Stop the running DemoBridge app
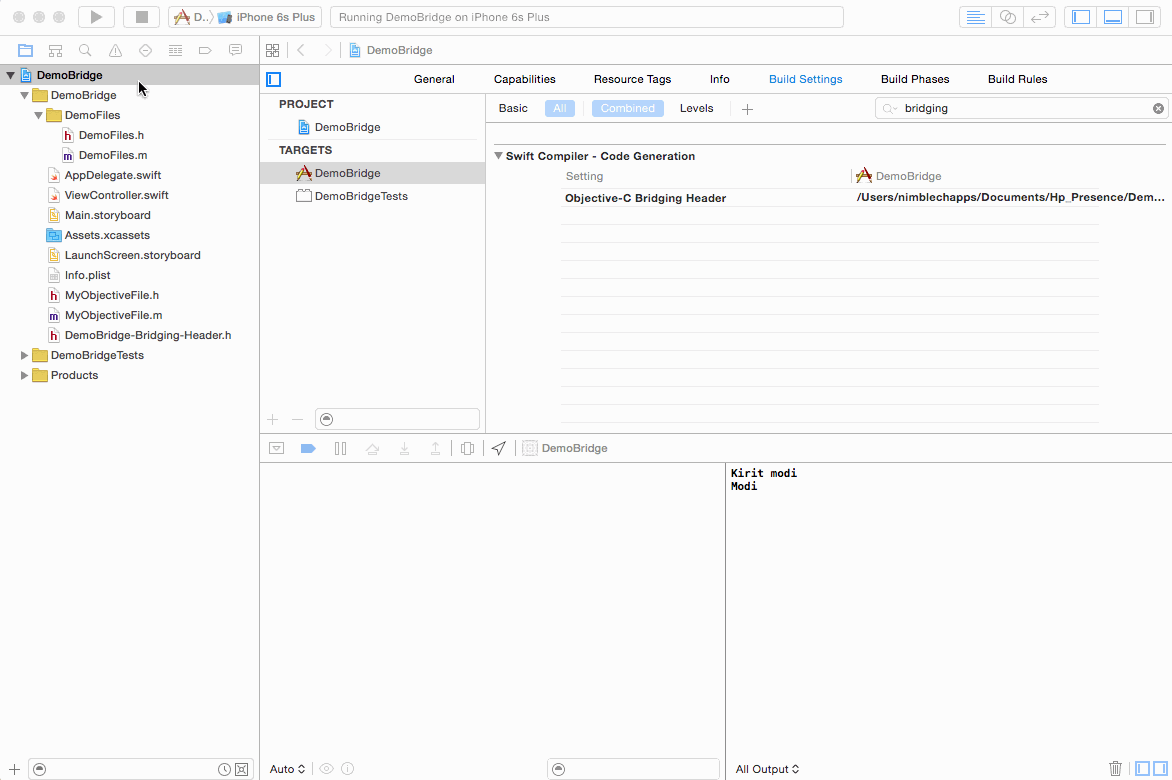This screenshot has height=780, width=1172. pos(141,16)
